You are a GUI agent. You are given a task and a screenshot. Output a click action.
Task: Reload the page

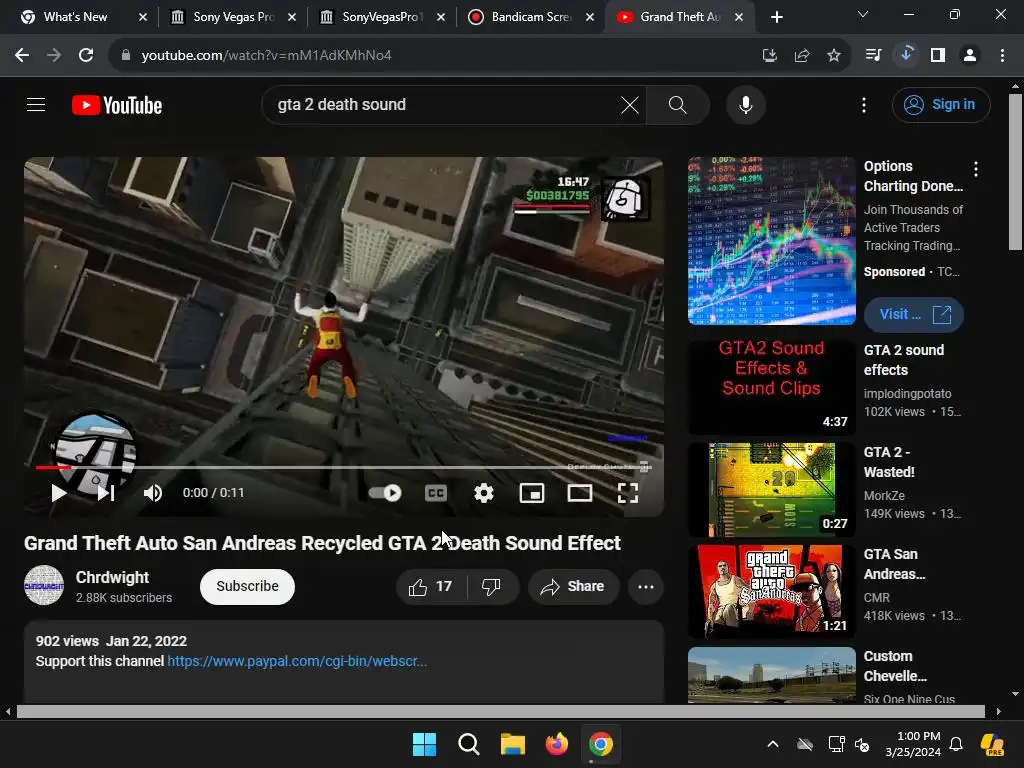point(86,56)
